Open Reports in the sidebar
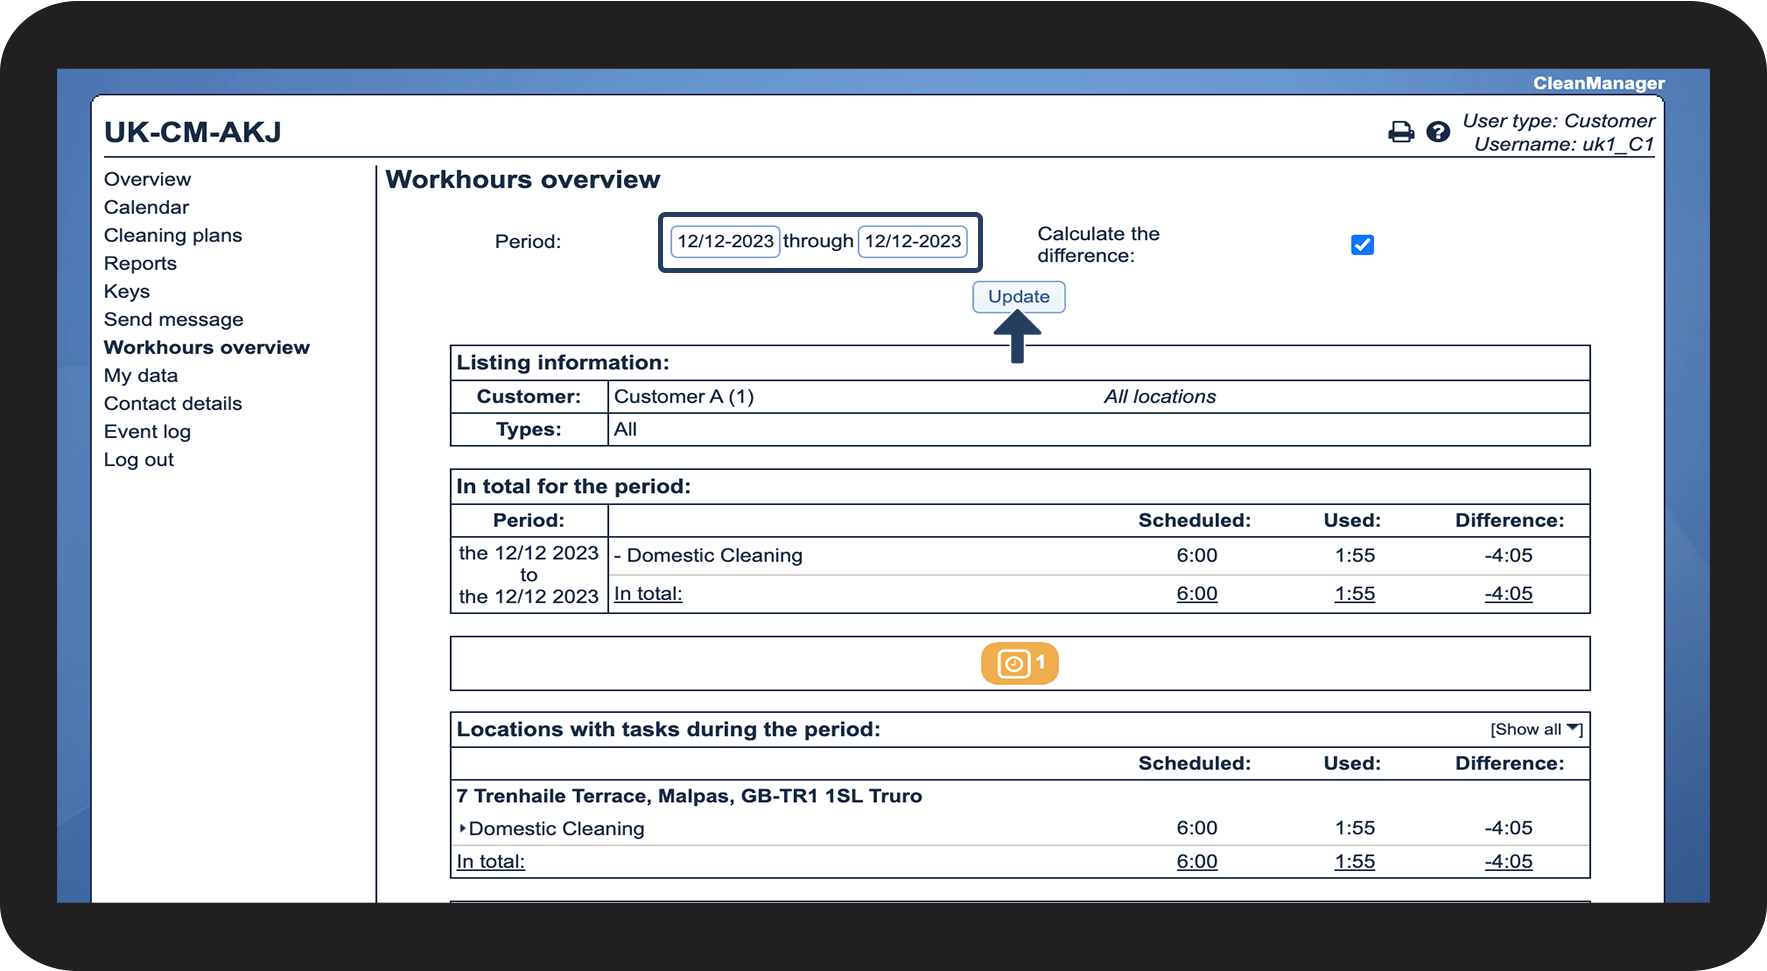The width and height of the screenshot is (1767, 971). (140, 263)
